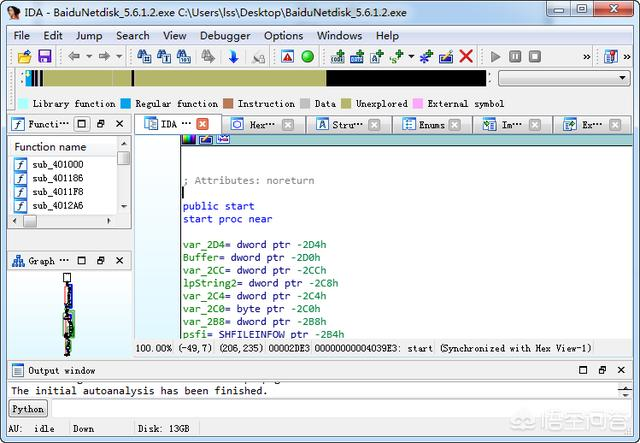
Task: Open the forward-arrow history dropdown
Action: click(x=119, y=56)
